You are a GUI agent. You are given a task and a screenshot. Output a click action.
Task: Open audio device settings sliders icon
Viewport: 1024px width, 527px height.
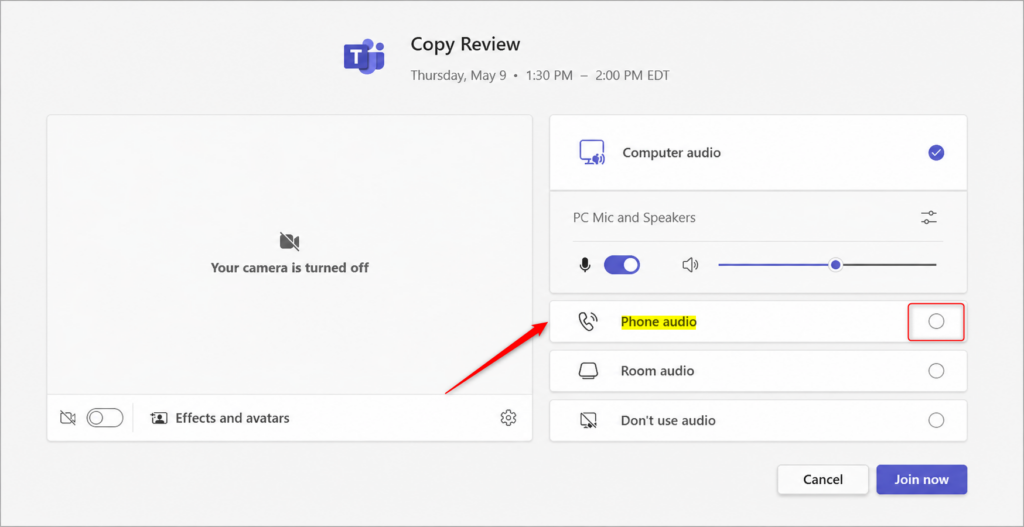[929, 217]
